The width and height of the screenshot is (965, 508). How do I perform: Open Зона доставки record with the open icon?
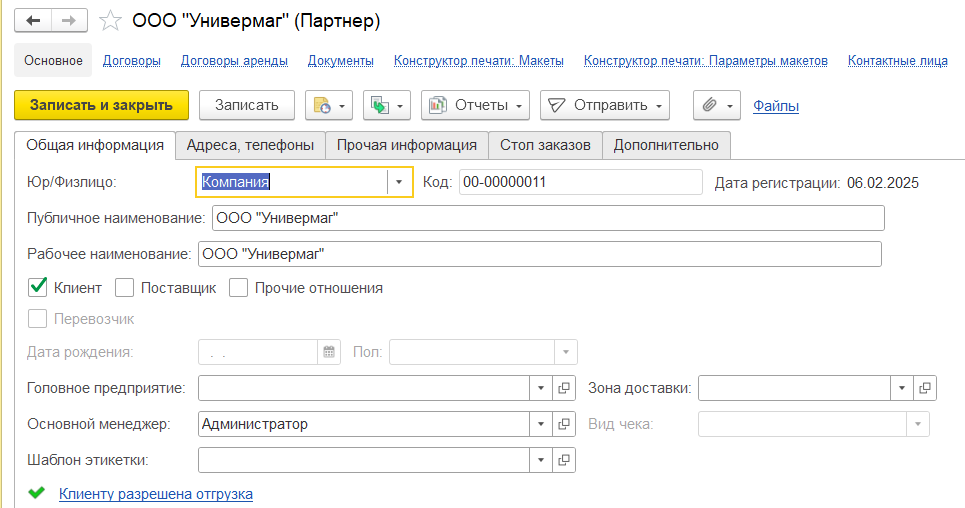(925, 388)
